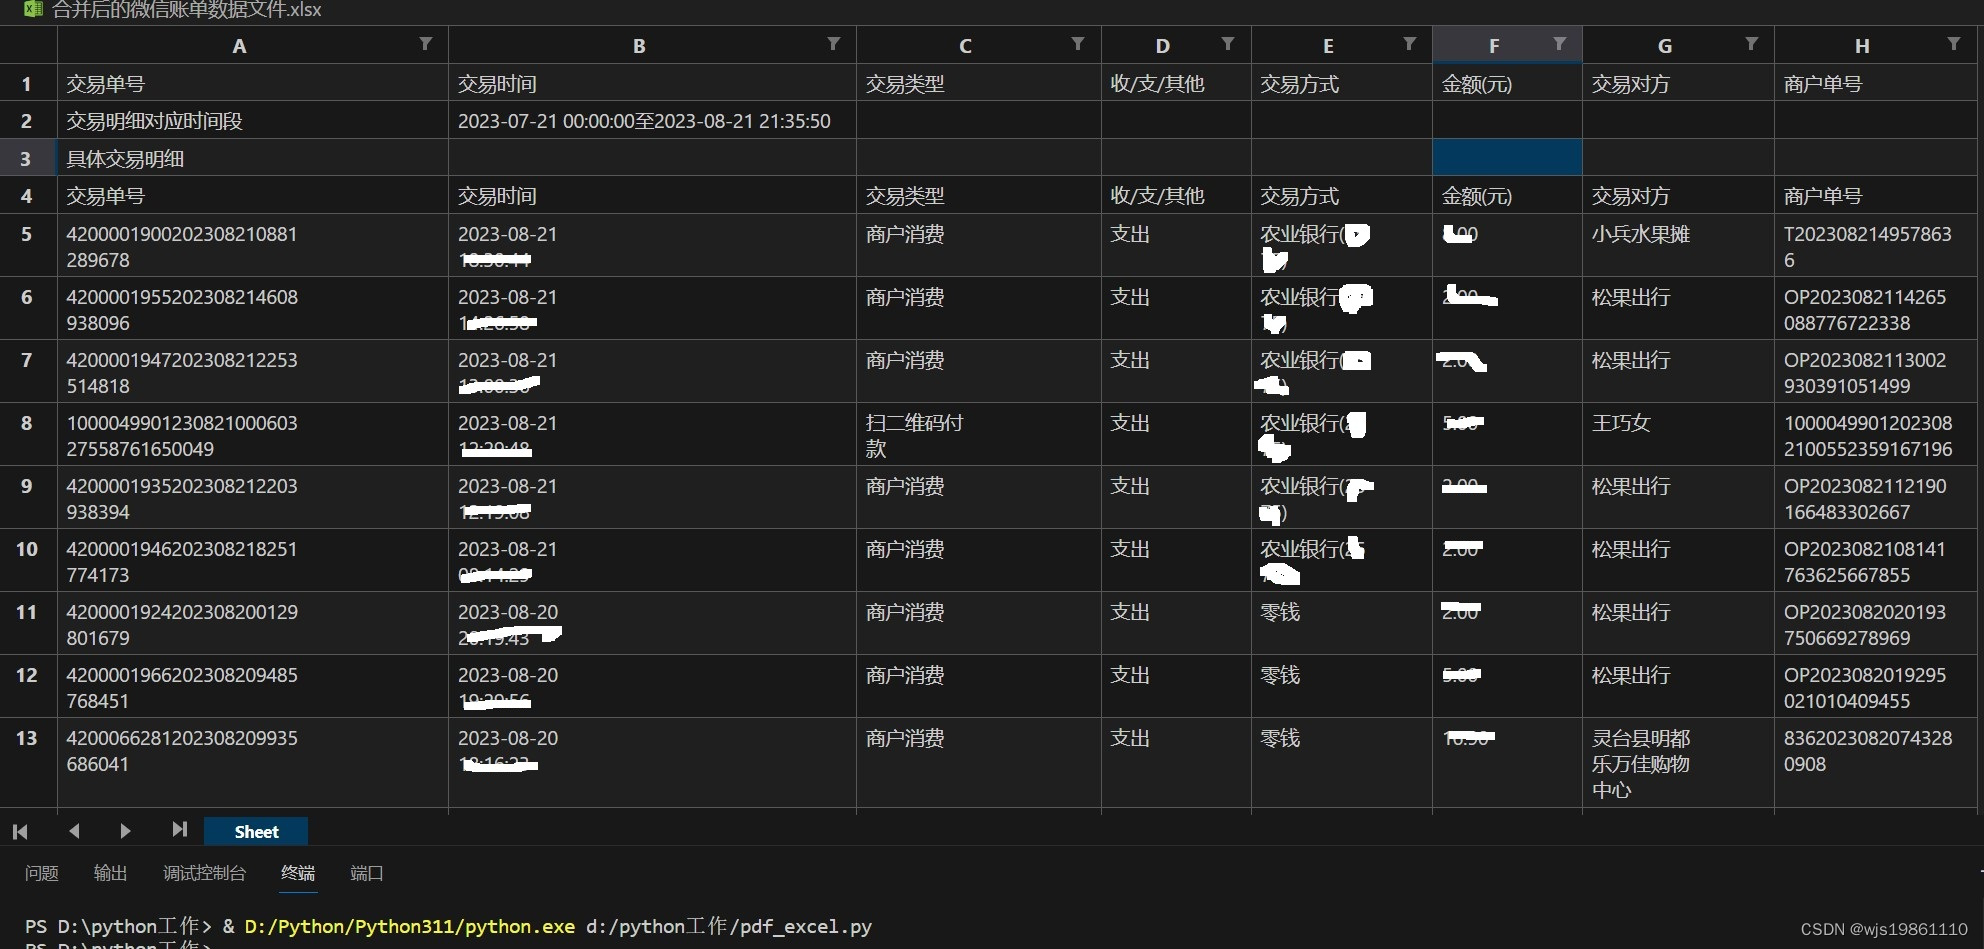Click the highlighted empty cell F3
This screenshot has width=1984, height=949.
1507,158
